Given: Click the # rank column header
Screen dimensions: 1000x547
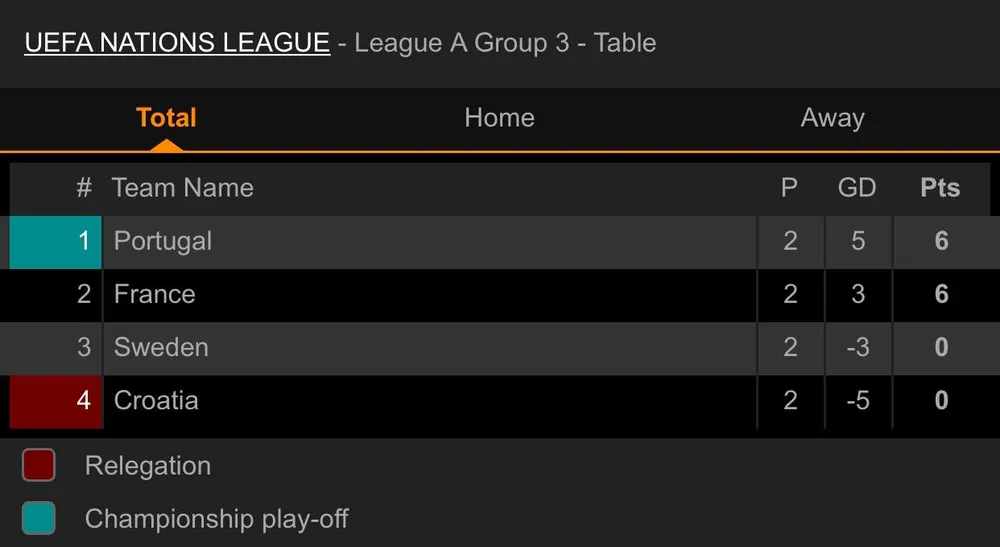Looking at the screenshot, I should pos(84,188).
